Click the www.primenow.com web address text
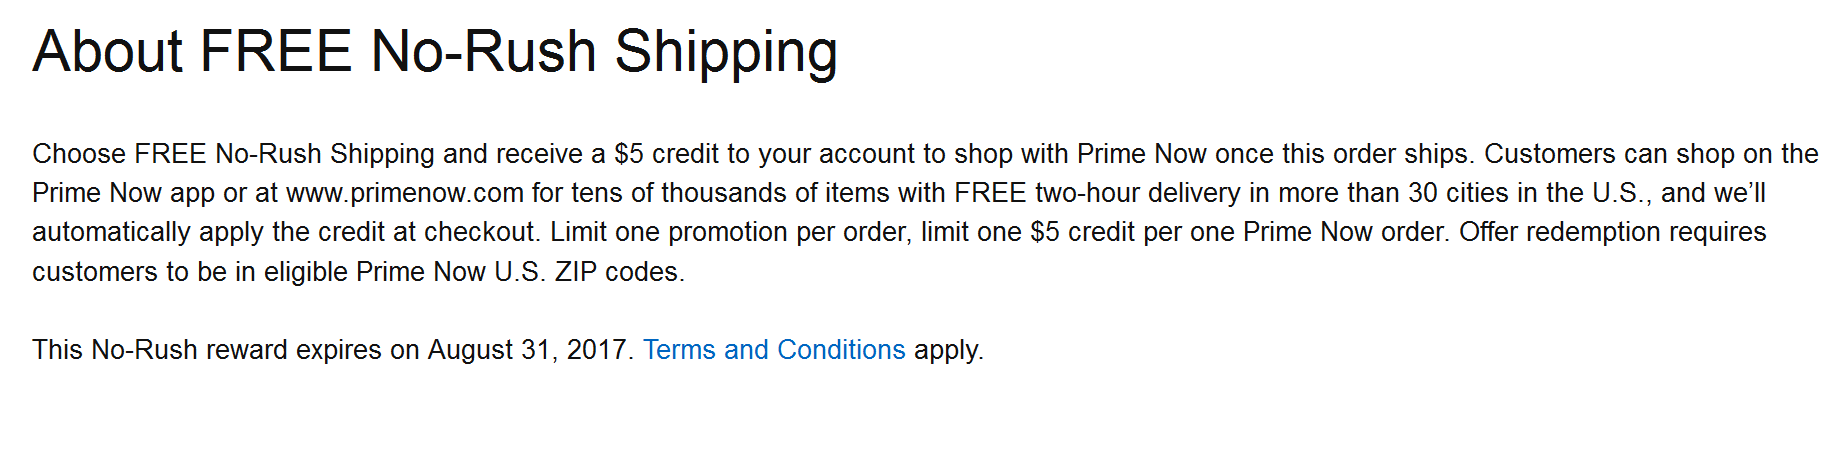Screen dimensions: 1848x451 click(404, 193)
